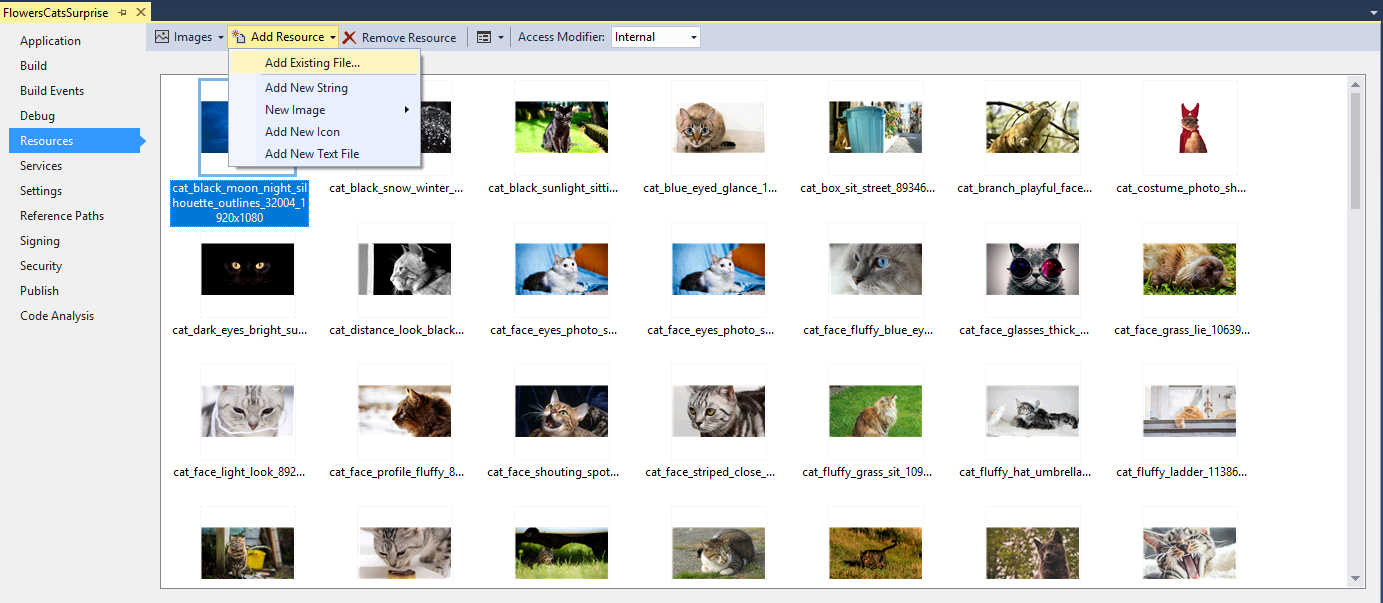Select the cat_dark_eyes_bright thumbnail
This screenshot has height=603, width=1383.
(247, 269)
